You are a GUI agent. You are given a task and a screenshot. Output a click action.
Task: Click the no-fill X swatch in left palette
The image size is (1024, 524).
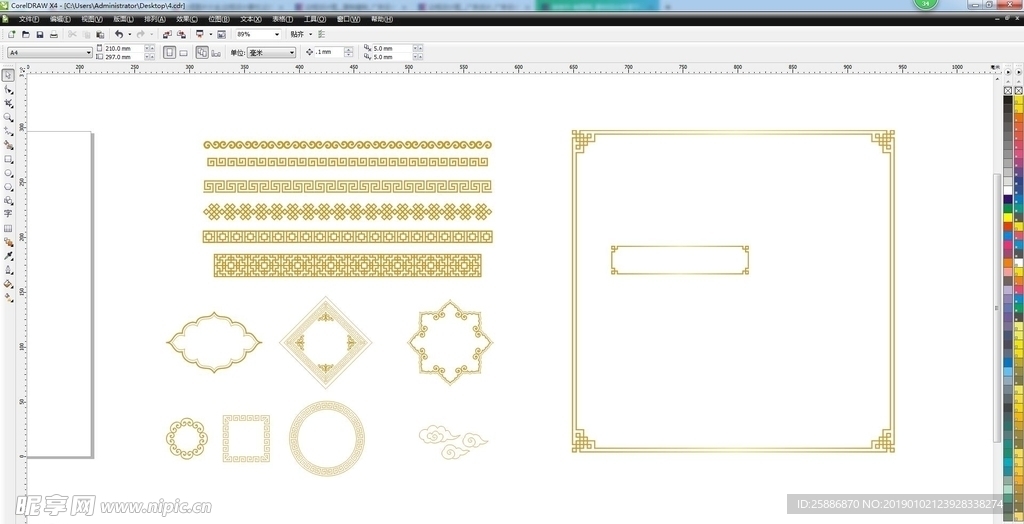tap(1008, 90)
